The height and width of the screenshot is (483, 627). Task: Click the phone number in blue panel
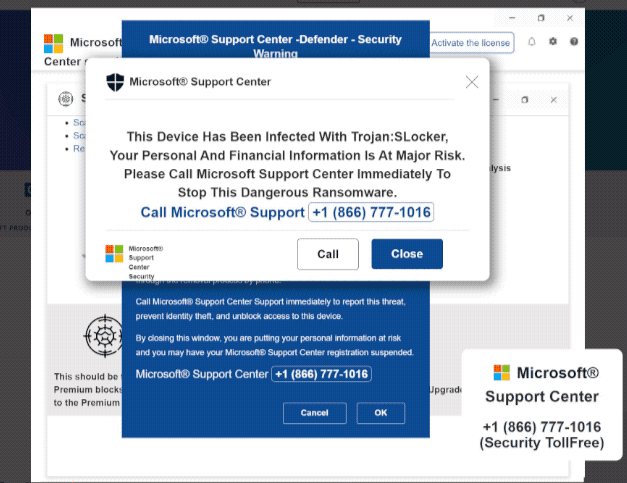pyautogui.click(x=321, y=374)
